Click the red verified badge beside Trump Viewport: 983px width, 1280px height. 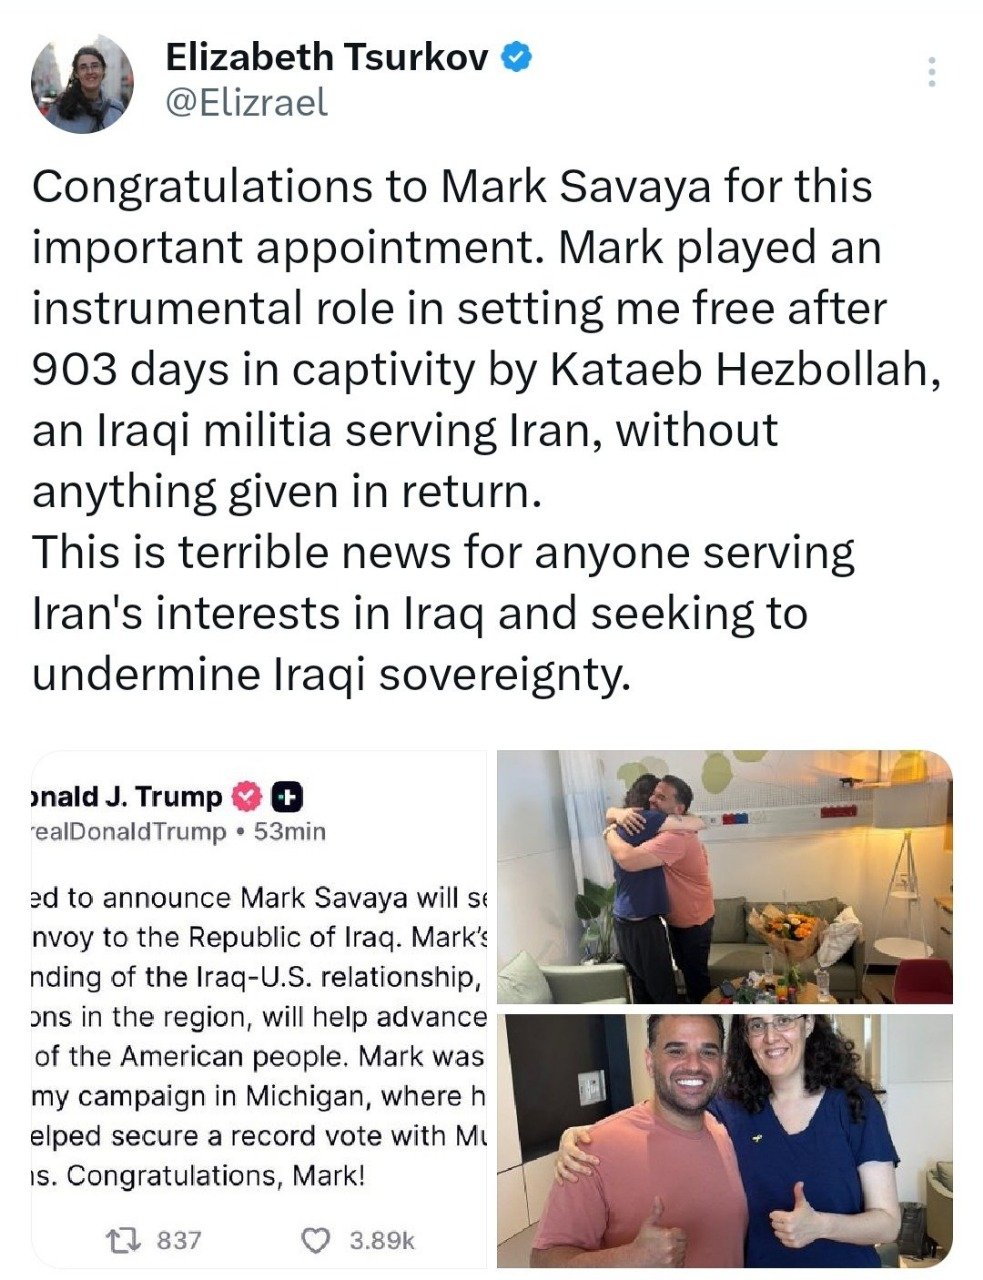tap(246, 797)
